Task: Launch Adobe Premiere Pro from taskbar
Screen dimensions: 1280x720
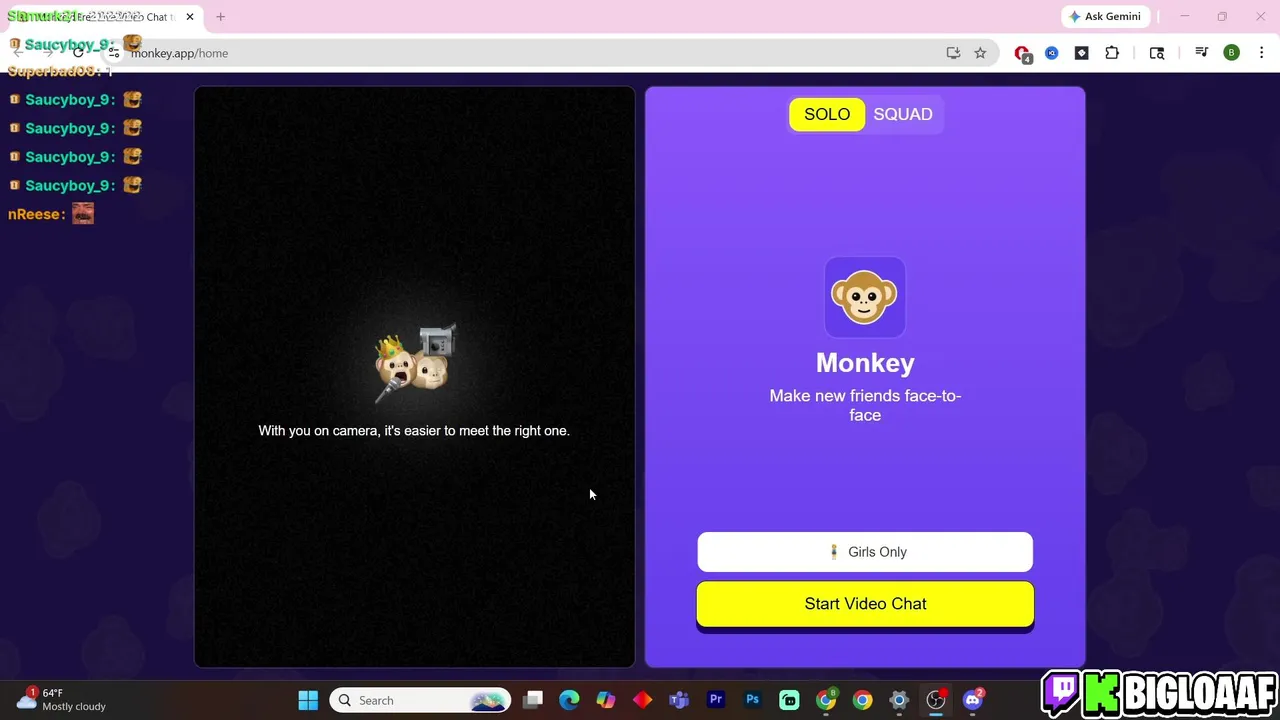Action: 716,700
